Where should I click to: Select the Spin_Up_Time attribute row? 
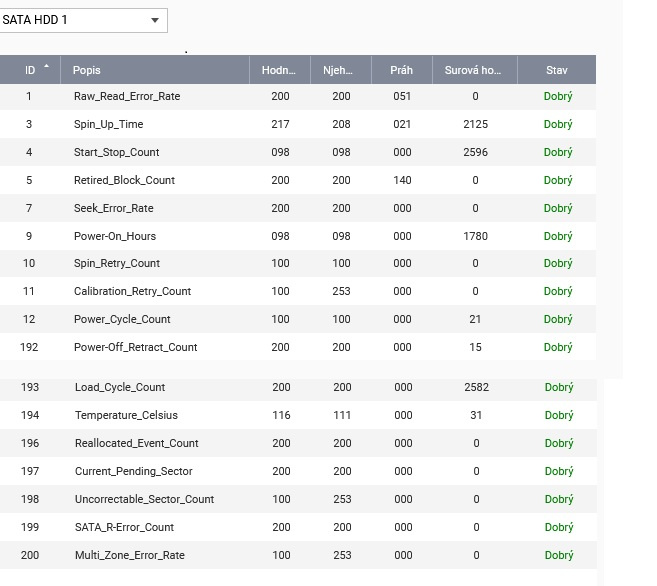(x=108, y=125)
